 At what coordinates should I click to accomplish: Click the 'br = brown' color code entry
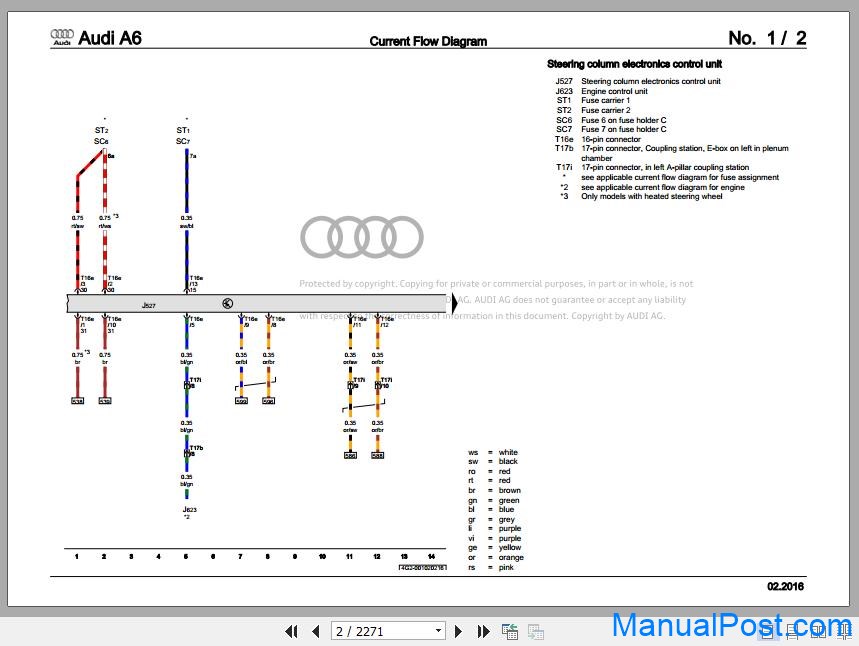click(494, 490)
